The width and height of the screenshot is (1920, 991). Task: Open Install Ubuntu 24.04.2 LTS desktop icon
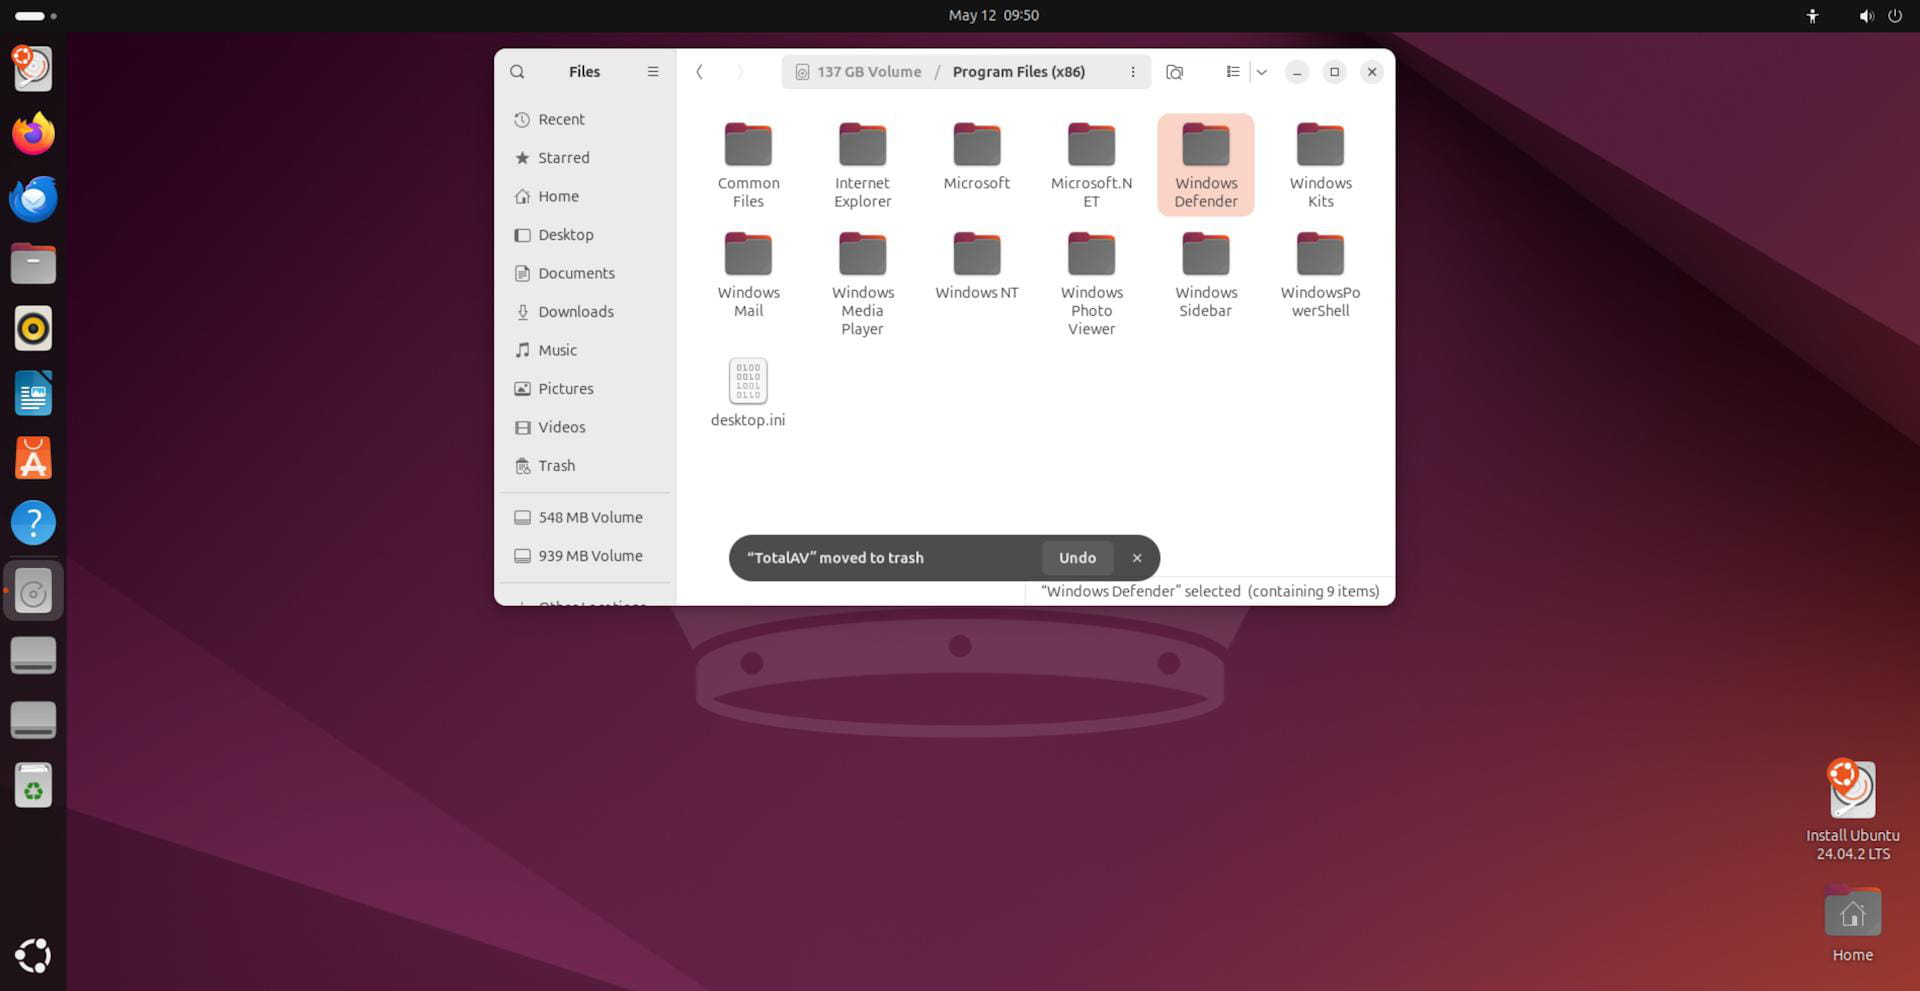tap(1852, 810)
